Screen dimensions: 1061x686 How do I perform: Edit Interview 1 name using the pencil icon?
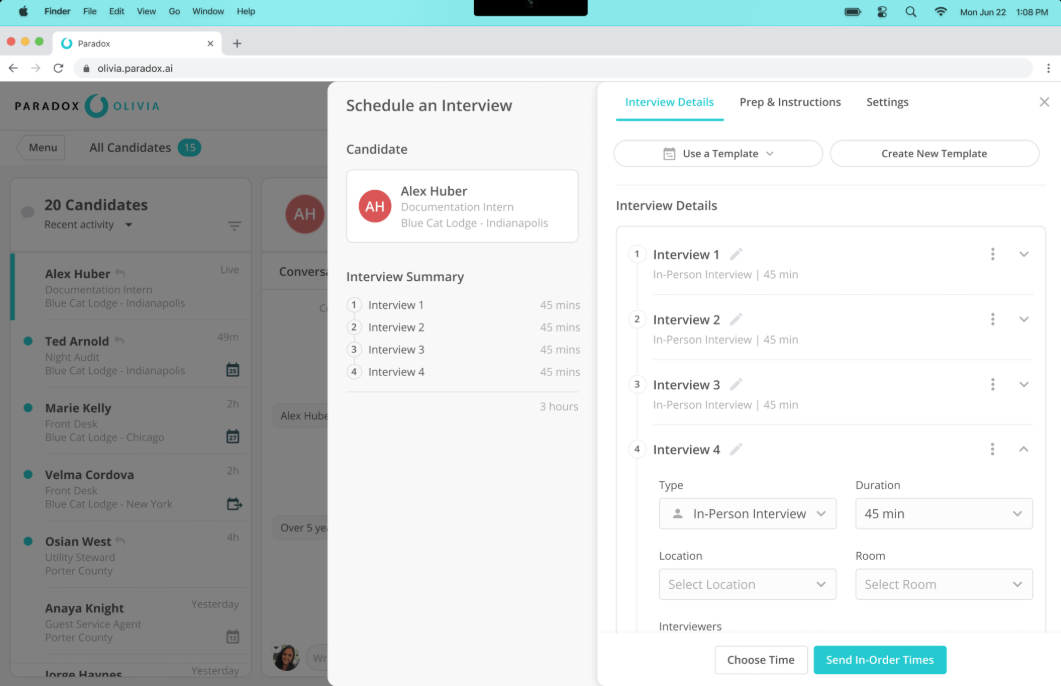click(737, 254)
